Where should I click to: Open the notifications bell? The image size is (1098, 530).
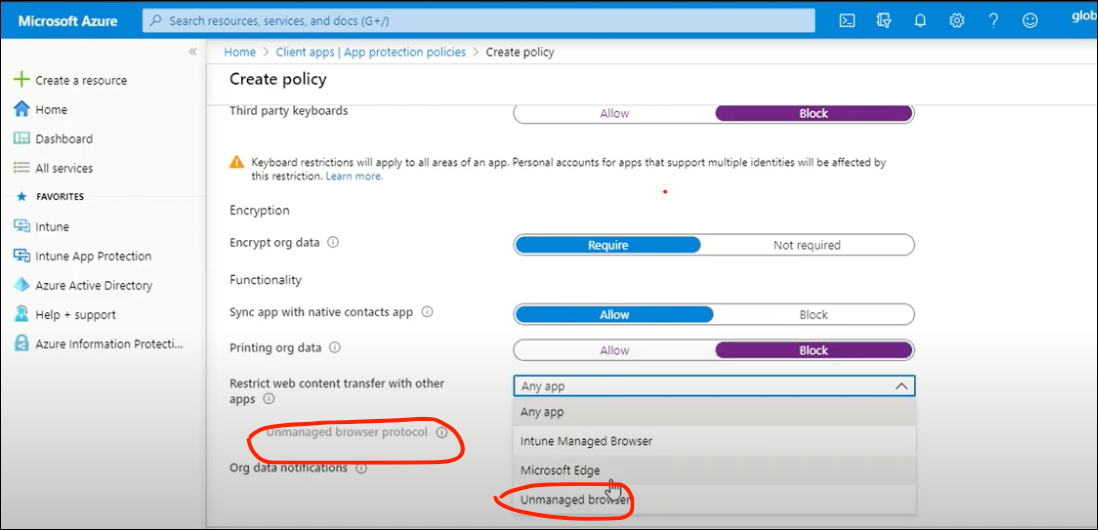point(920,21)
